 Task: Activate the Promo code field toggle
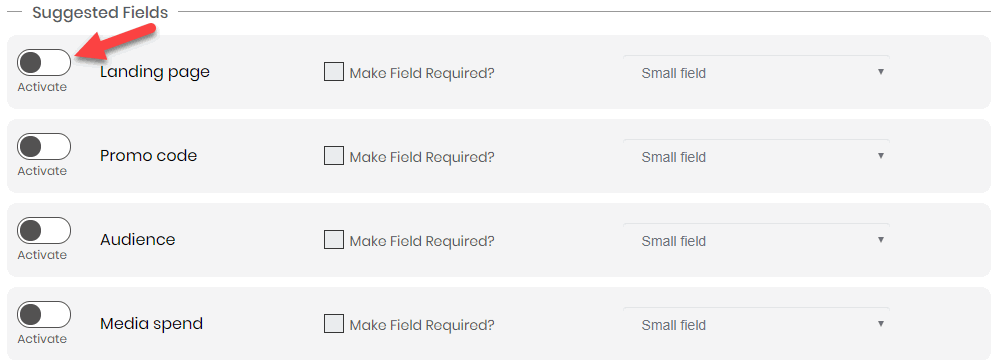click(44, 146)
